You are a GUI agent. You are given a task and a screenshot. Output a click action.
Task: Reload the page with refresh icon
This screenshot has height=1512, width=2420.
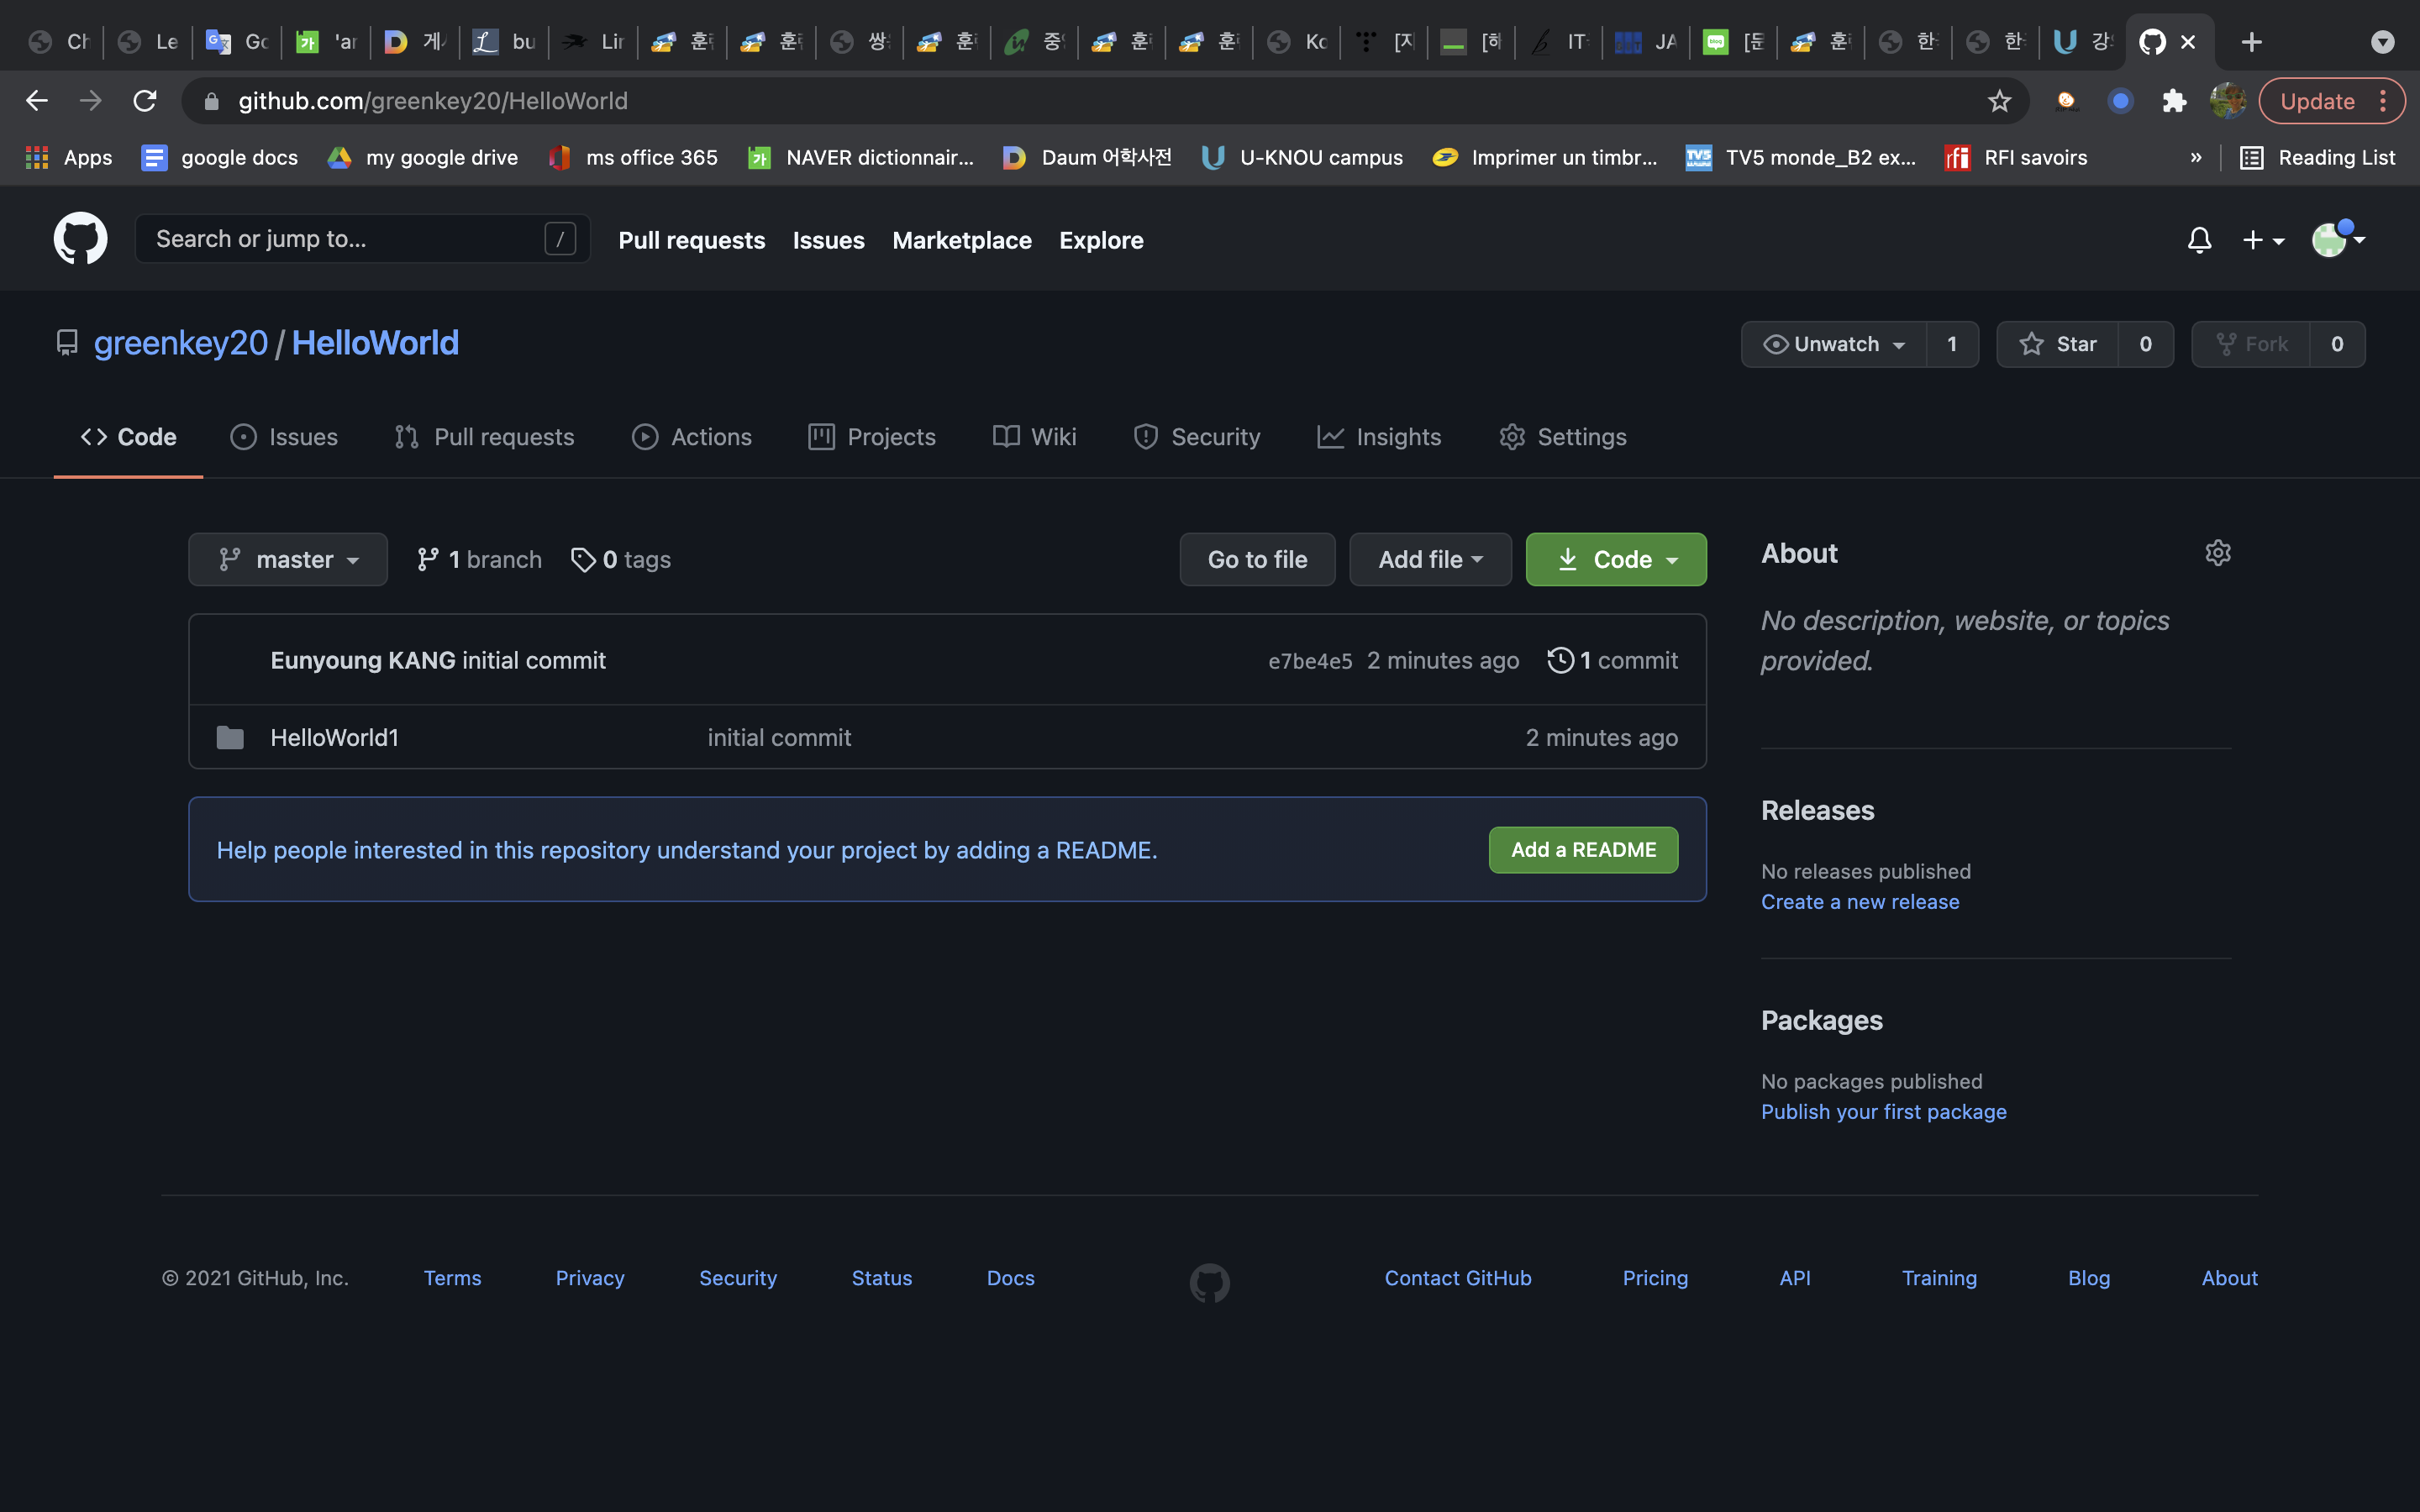[x=145, y=101]
